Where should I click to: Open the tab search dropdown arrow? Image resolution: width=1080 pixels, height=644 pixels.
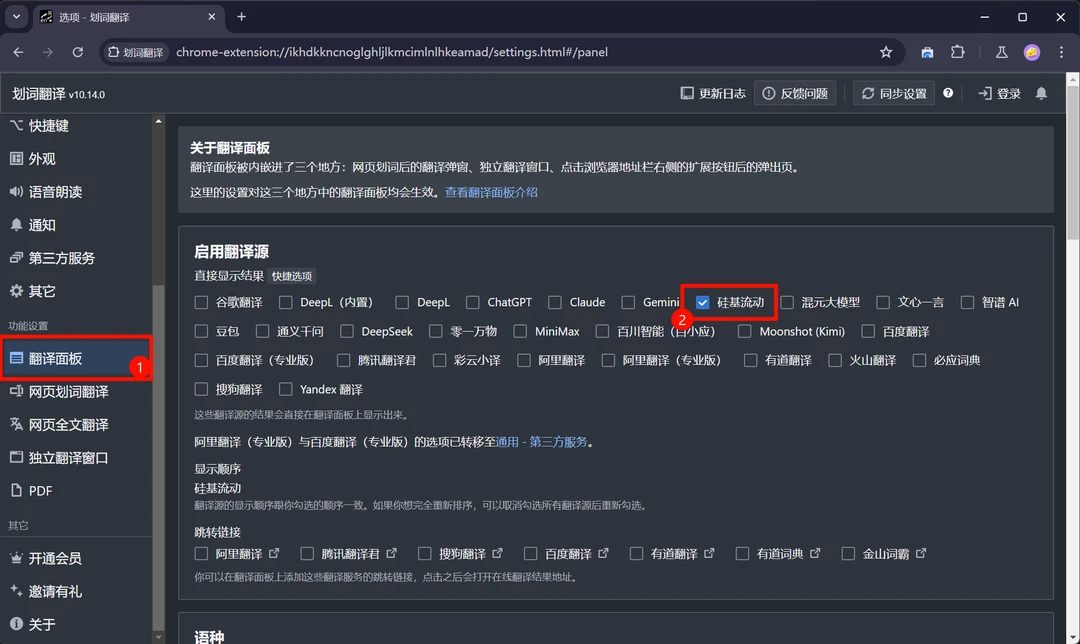[x=16, y=17]
